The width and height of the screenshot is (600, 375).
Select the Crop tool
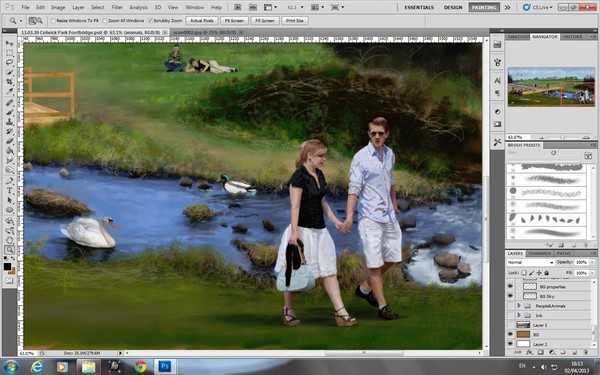[9, 82]
